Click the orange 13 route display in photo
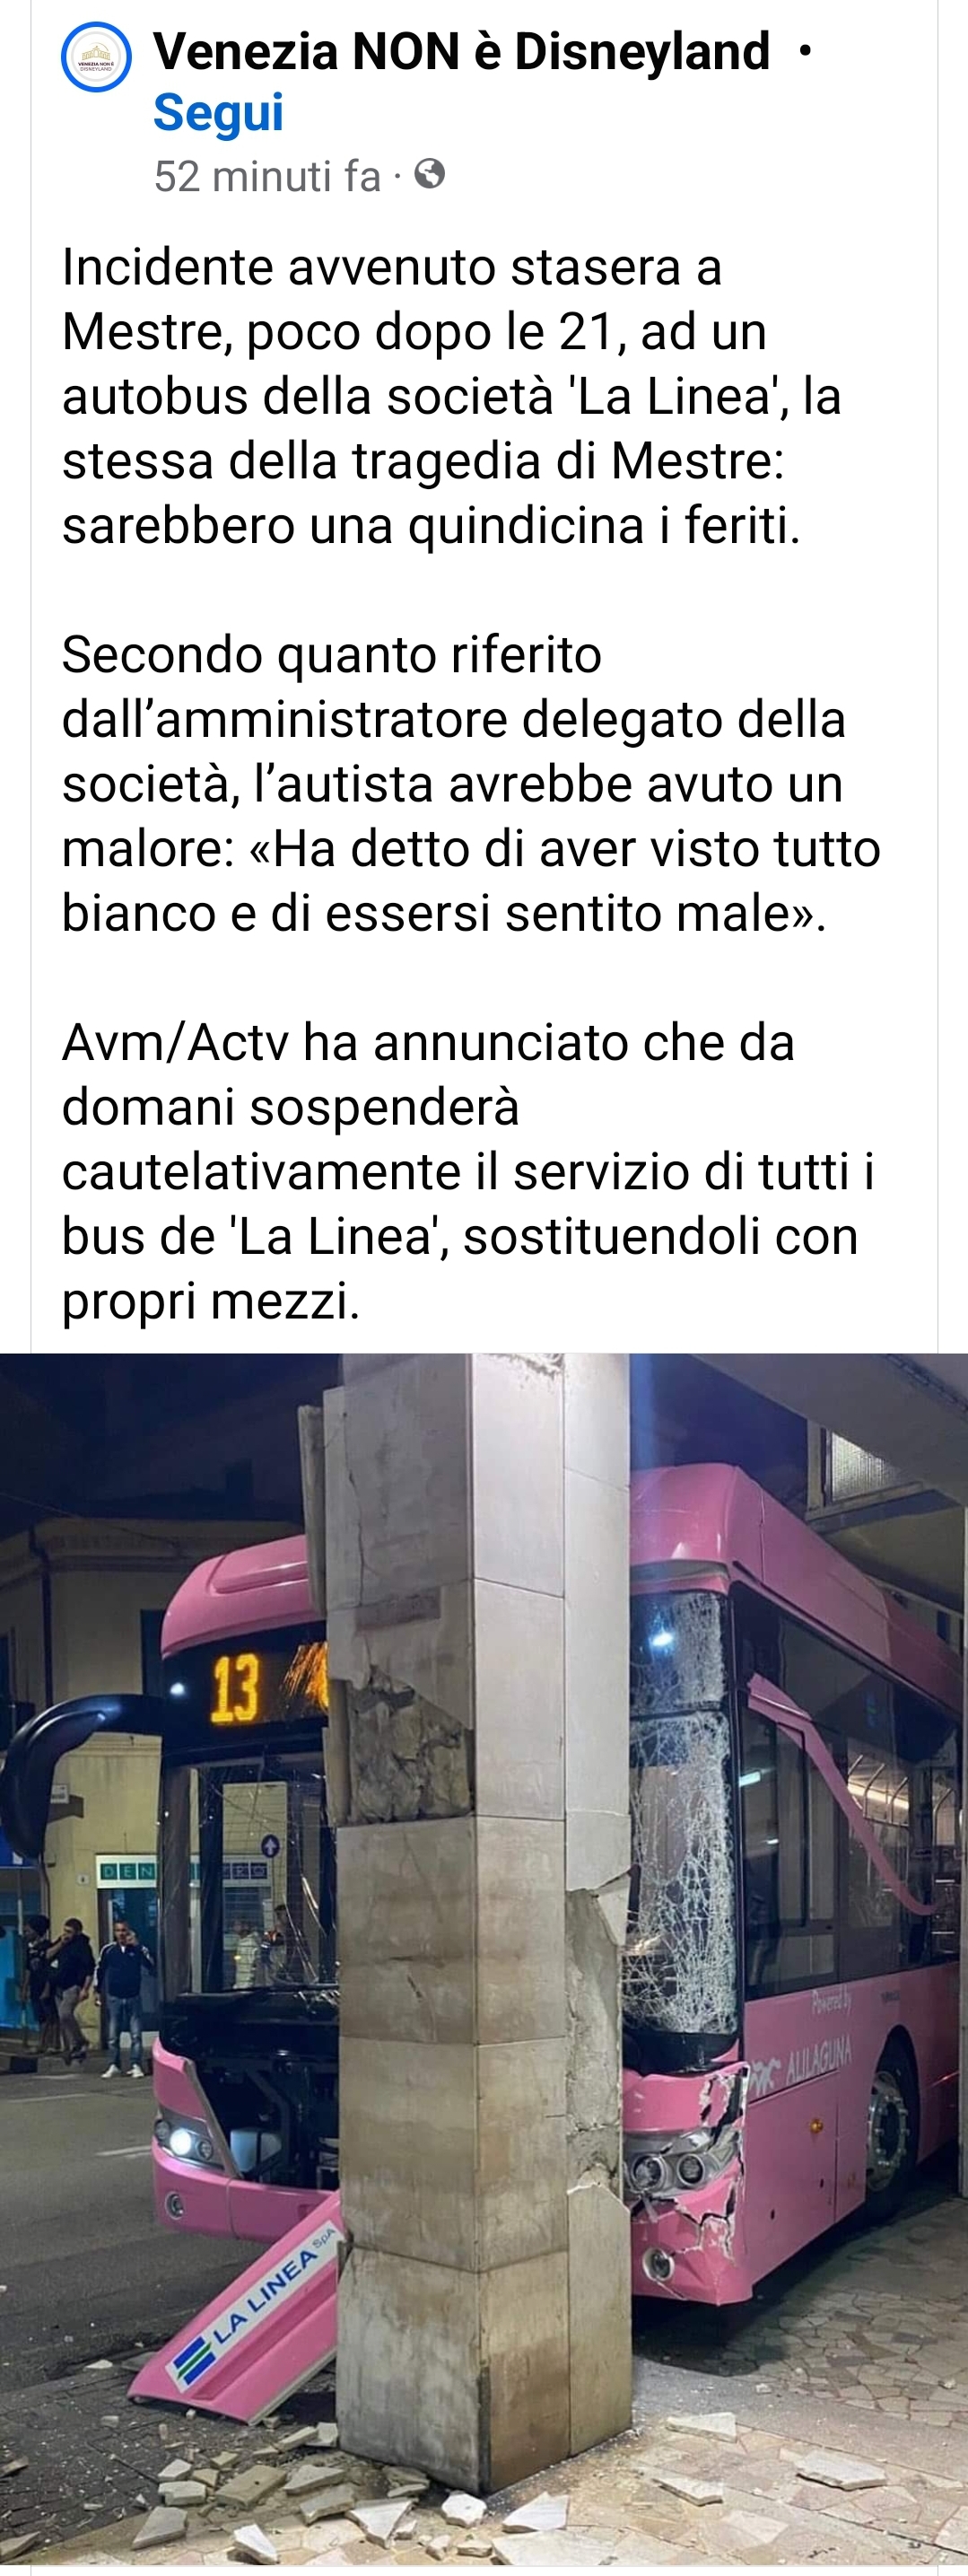This screenshot has width=968, height=2576. point(235,1690)
